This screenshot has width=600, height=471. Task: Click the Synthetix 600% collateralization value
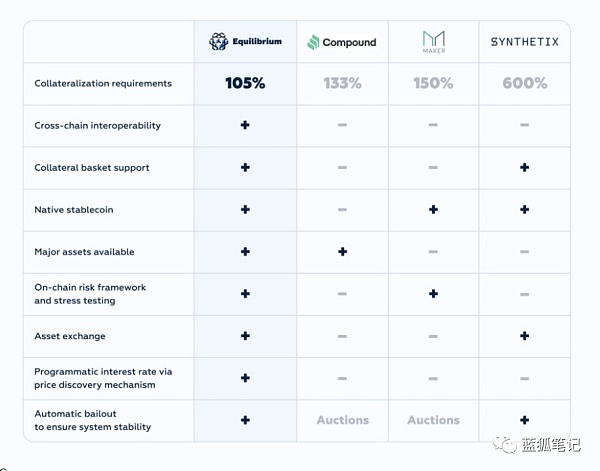point(524,84)
